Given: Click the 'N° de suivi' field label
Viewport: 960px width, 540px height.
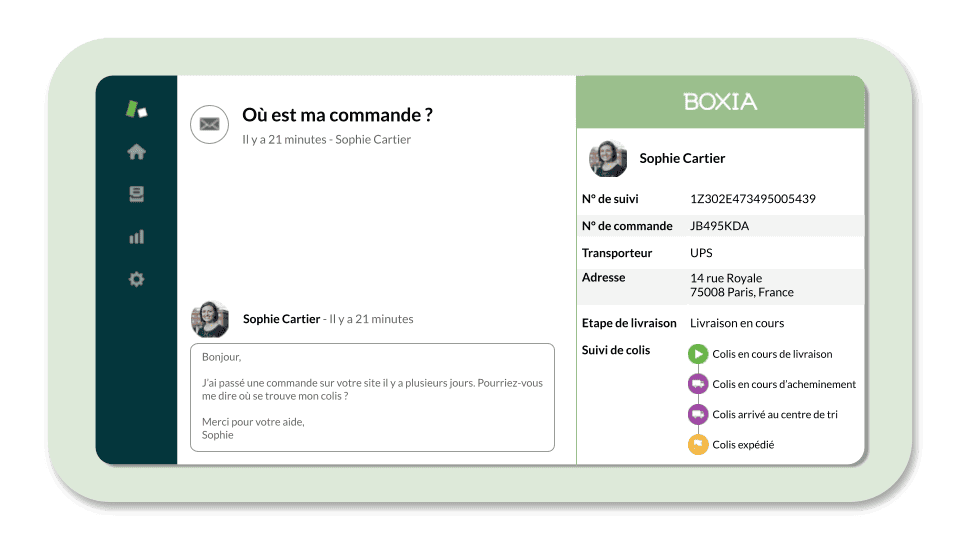Looking at the screenshot, I should click(x=610, y=199).
